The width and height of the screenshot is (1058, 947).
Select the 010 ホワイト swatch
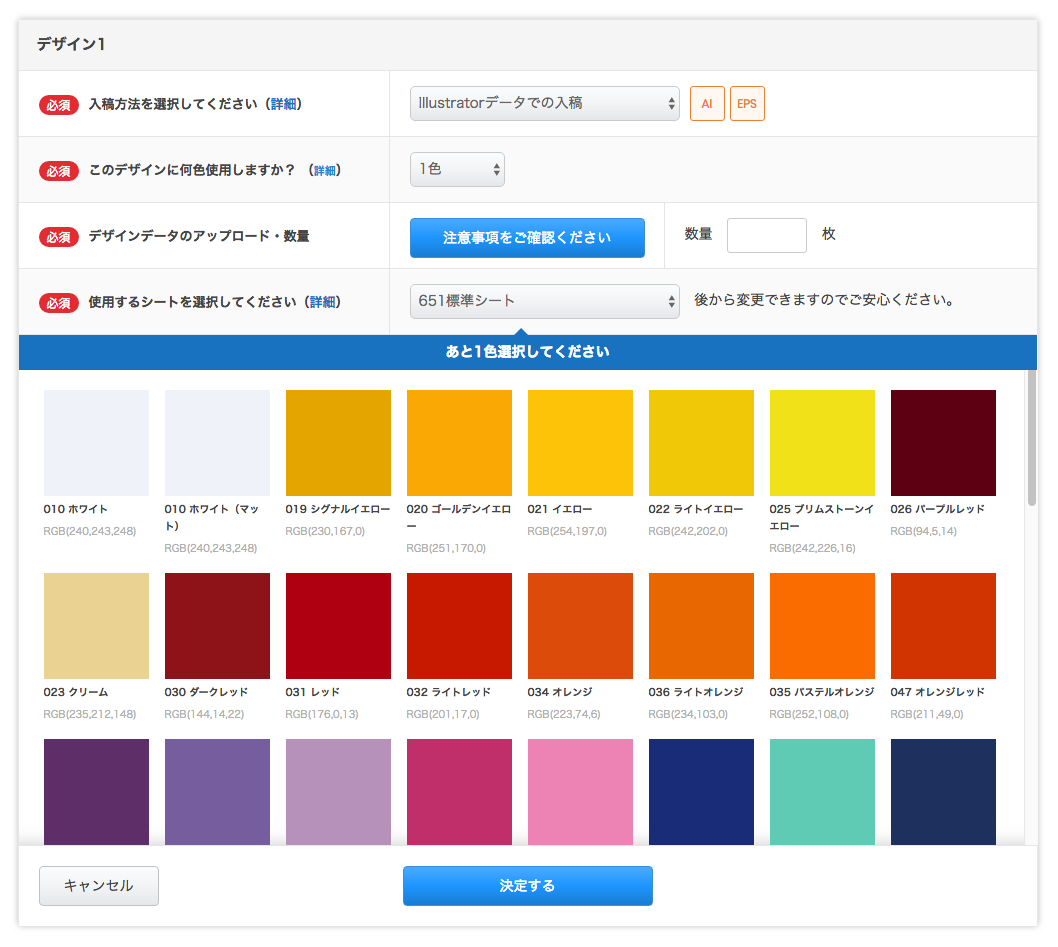96,443
